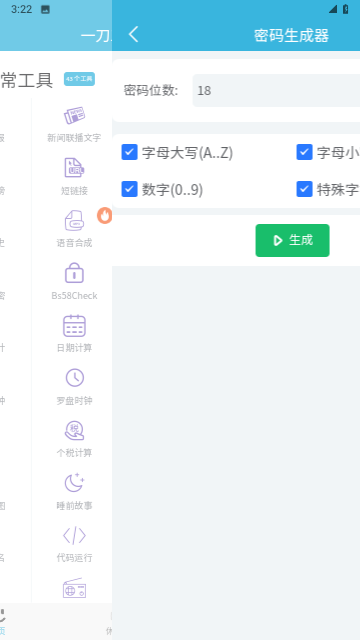The width and height of the screenshot is (360, 640).
Task: Click the 语音合成 label
Action: point(74,243)
